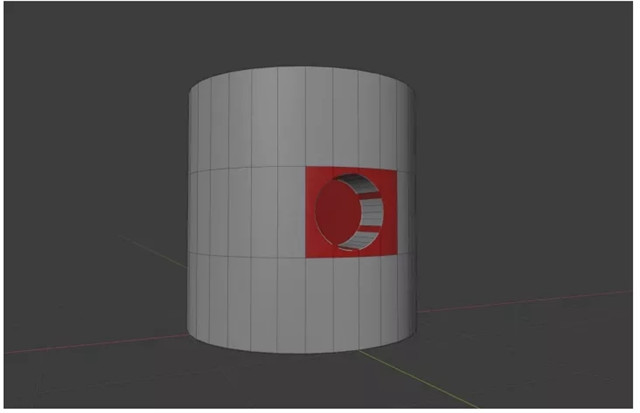Click the top edge of the red square
Viewport: 640px width, 413px height.
tap(352, 167)
